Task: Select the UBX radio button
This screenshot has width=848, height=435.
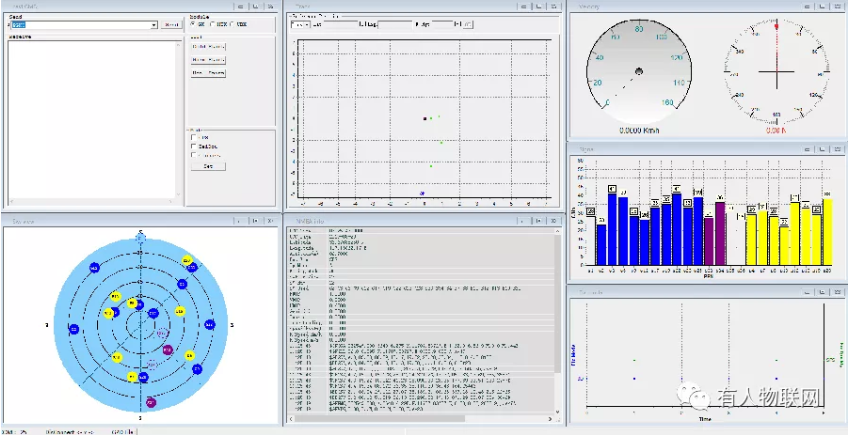Action: coord(233,24)
